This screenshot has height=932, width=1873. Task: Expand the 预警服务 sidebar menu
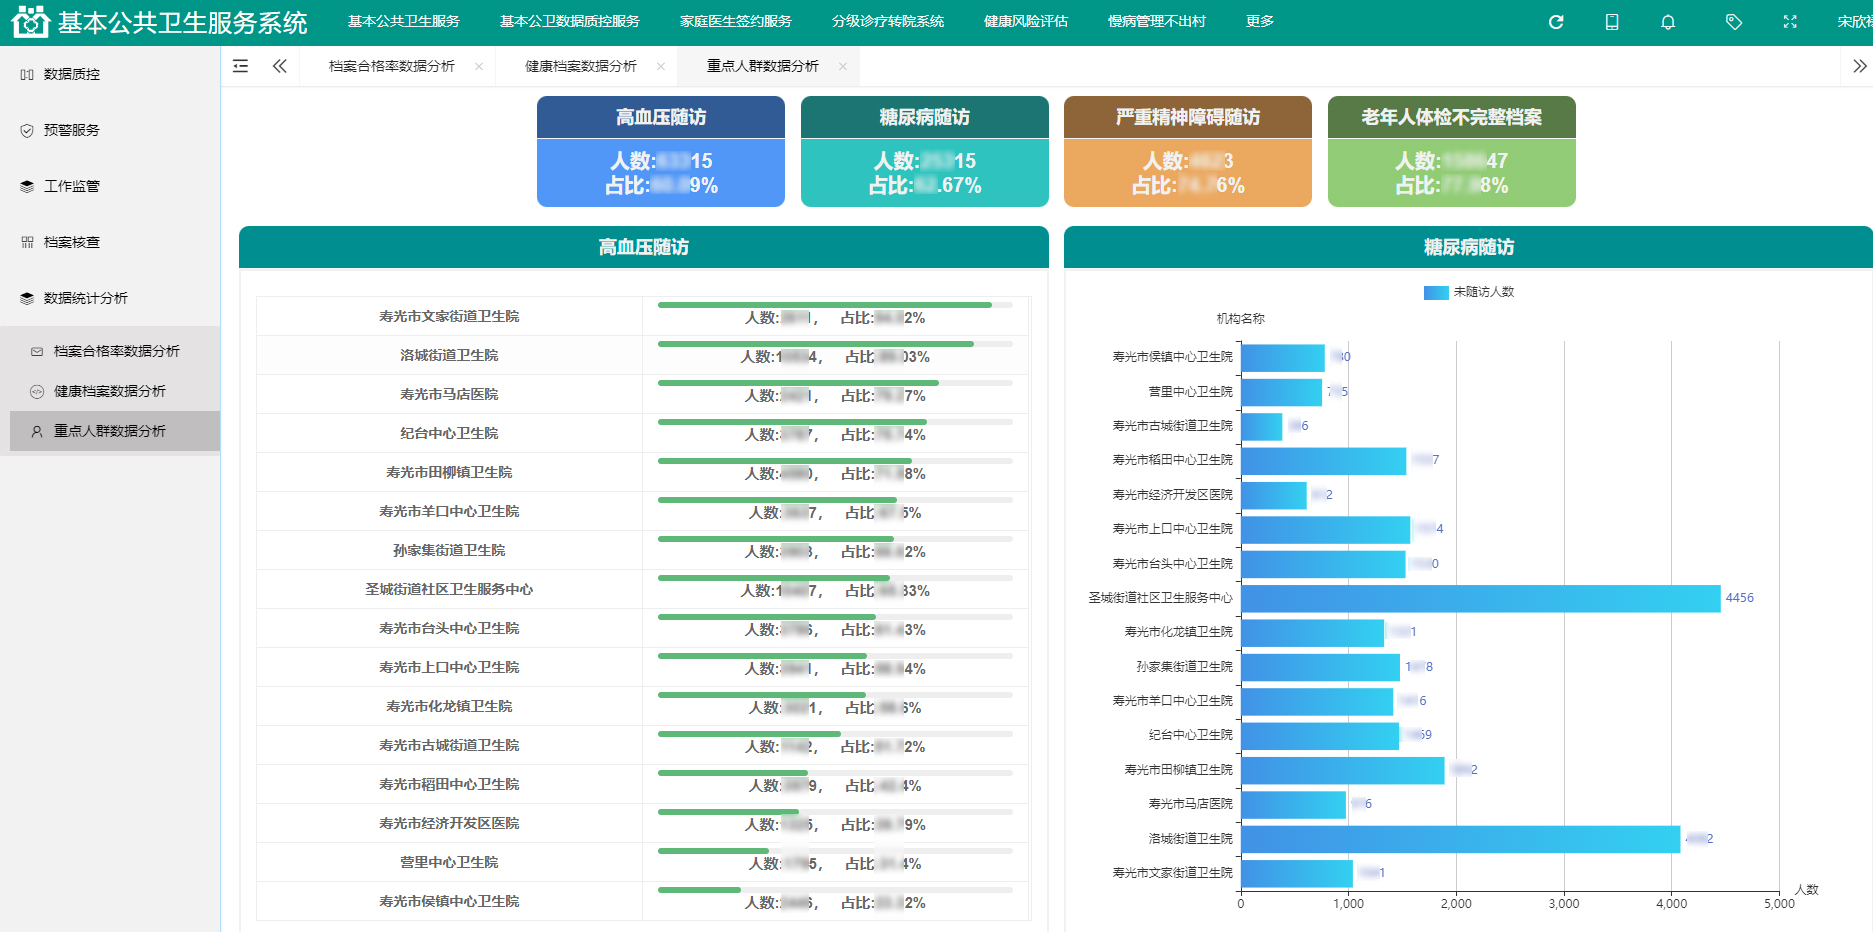point(72,130)
